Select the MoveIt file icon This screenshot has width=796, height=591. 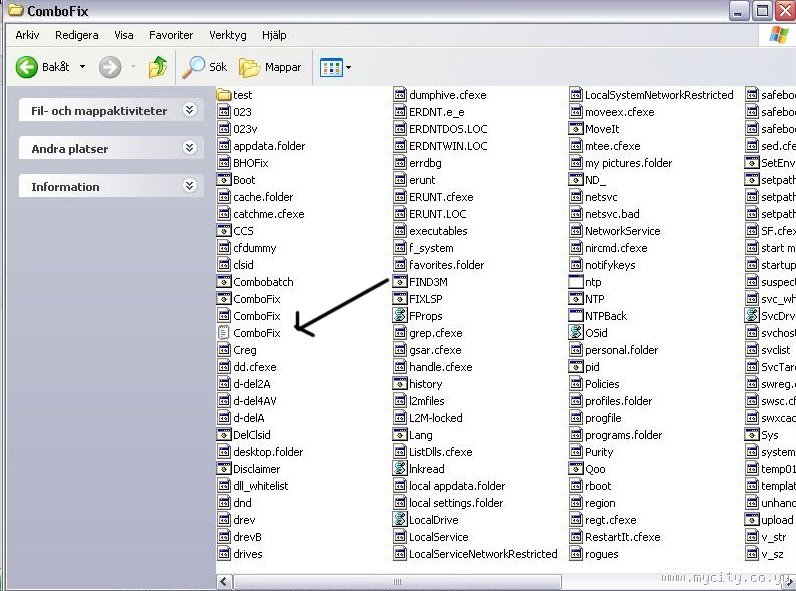coord(576,129)
